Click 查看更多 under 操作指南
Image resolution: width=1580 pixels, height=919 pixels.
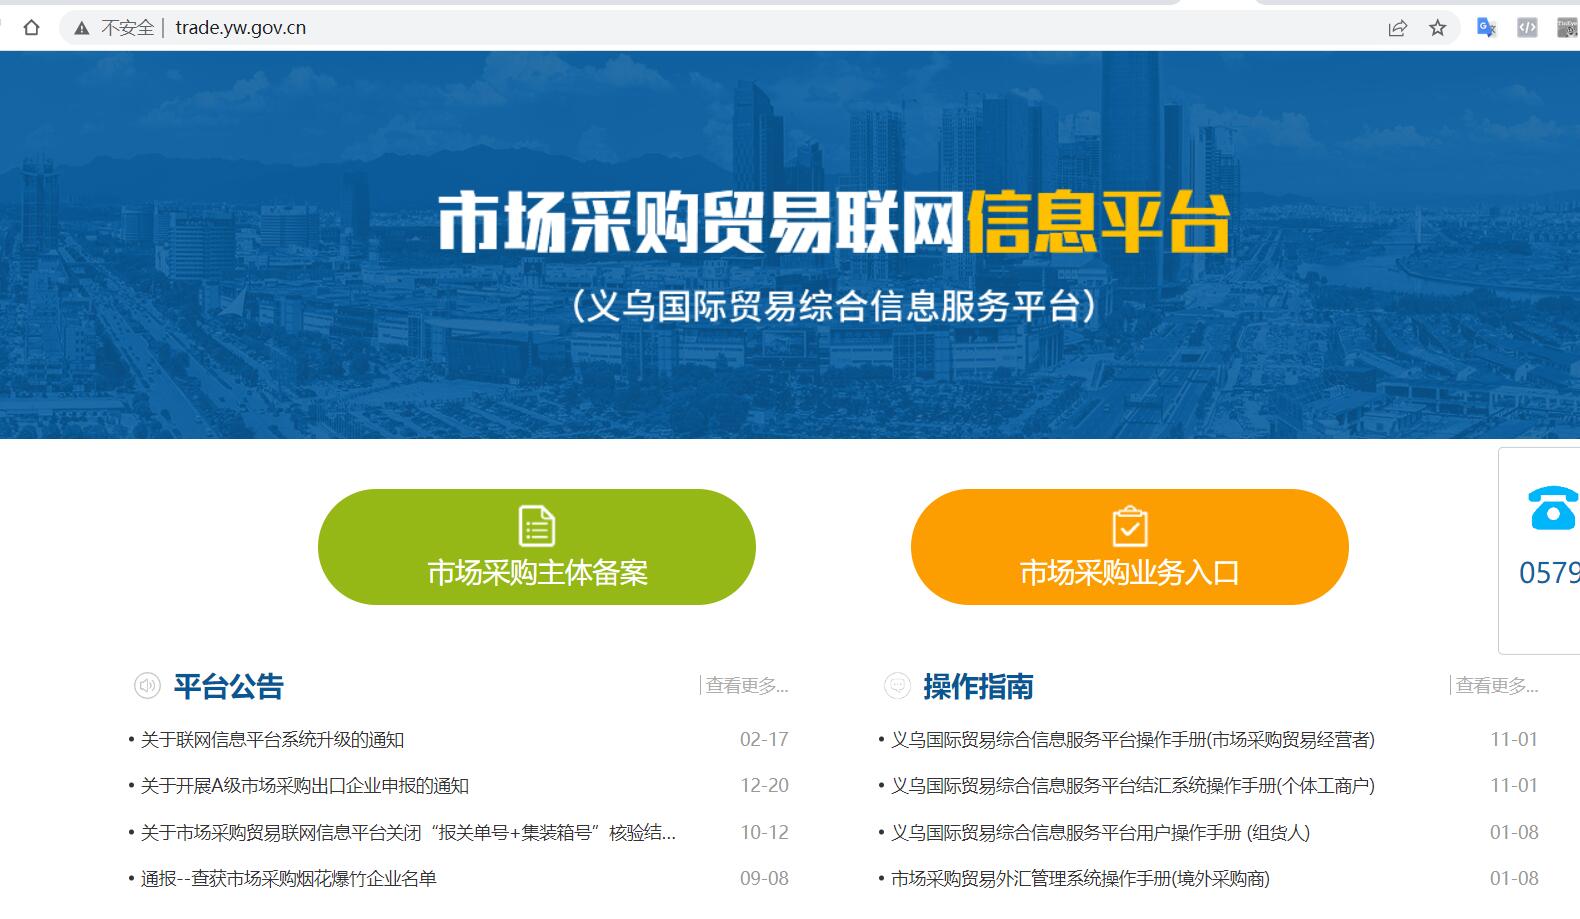coord(1497,686)
